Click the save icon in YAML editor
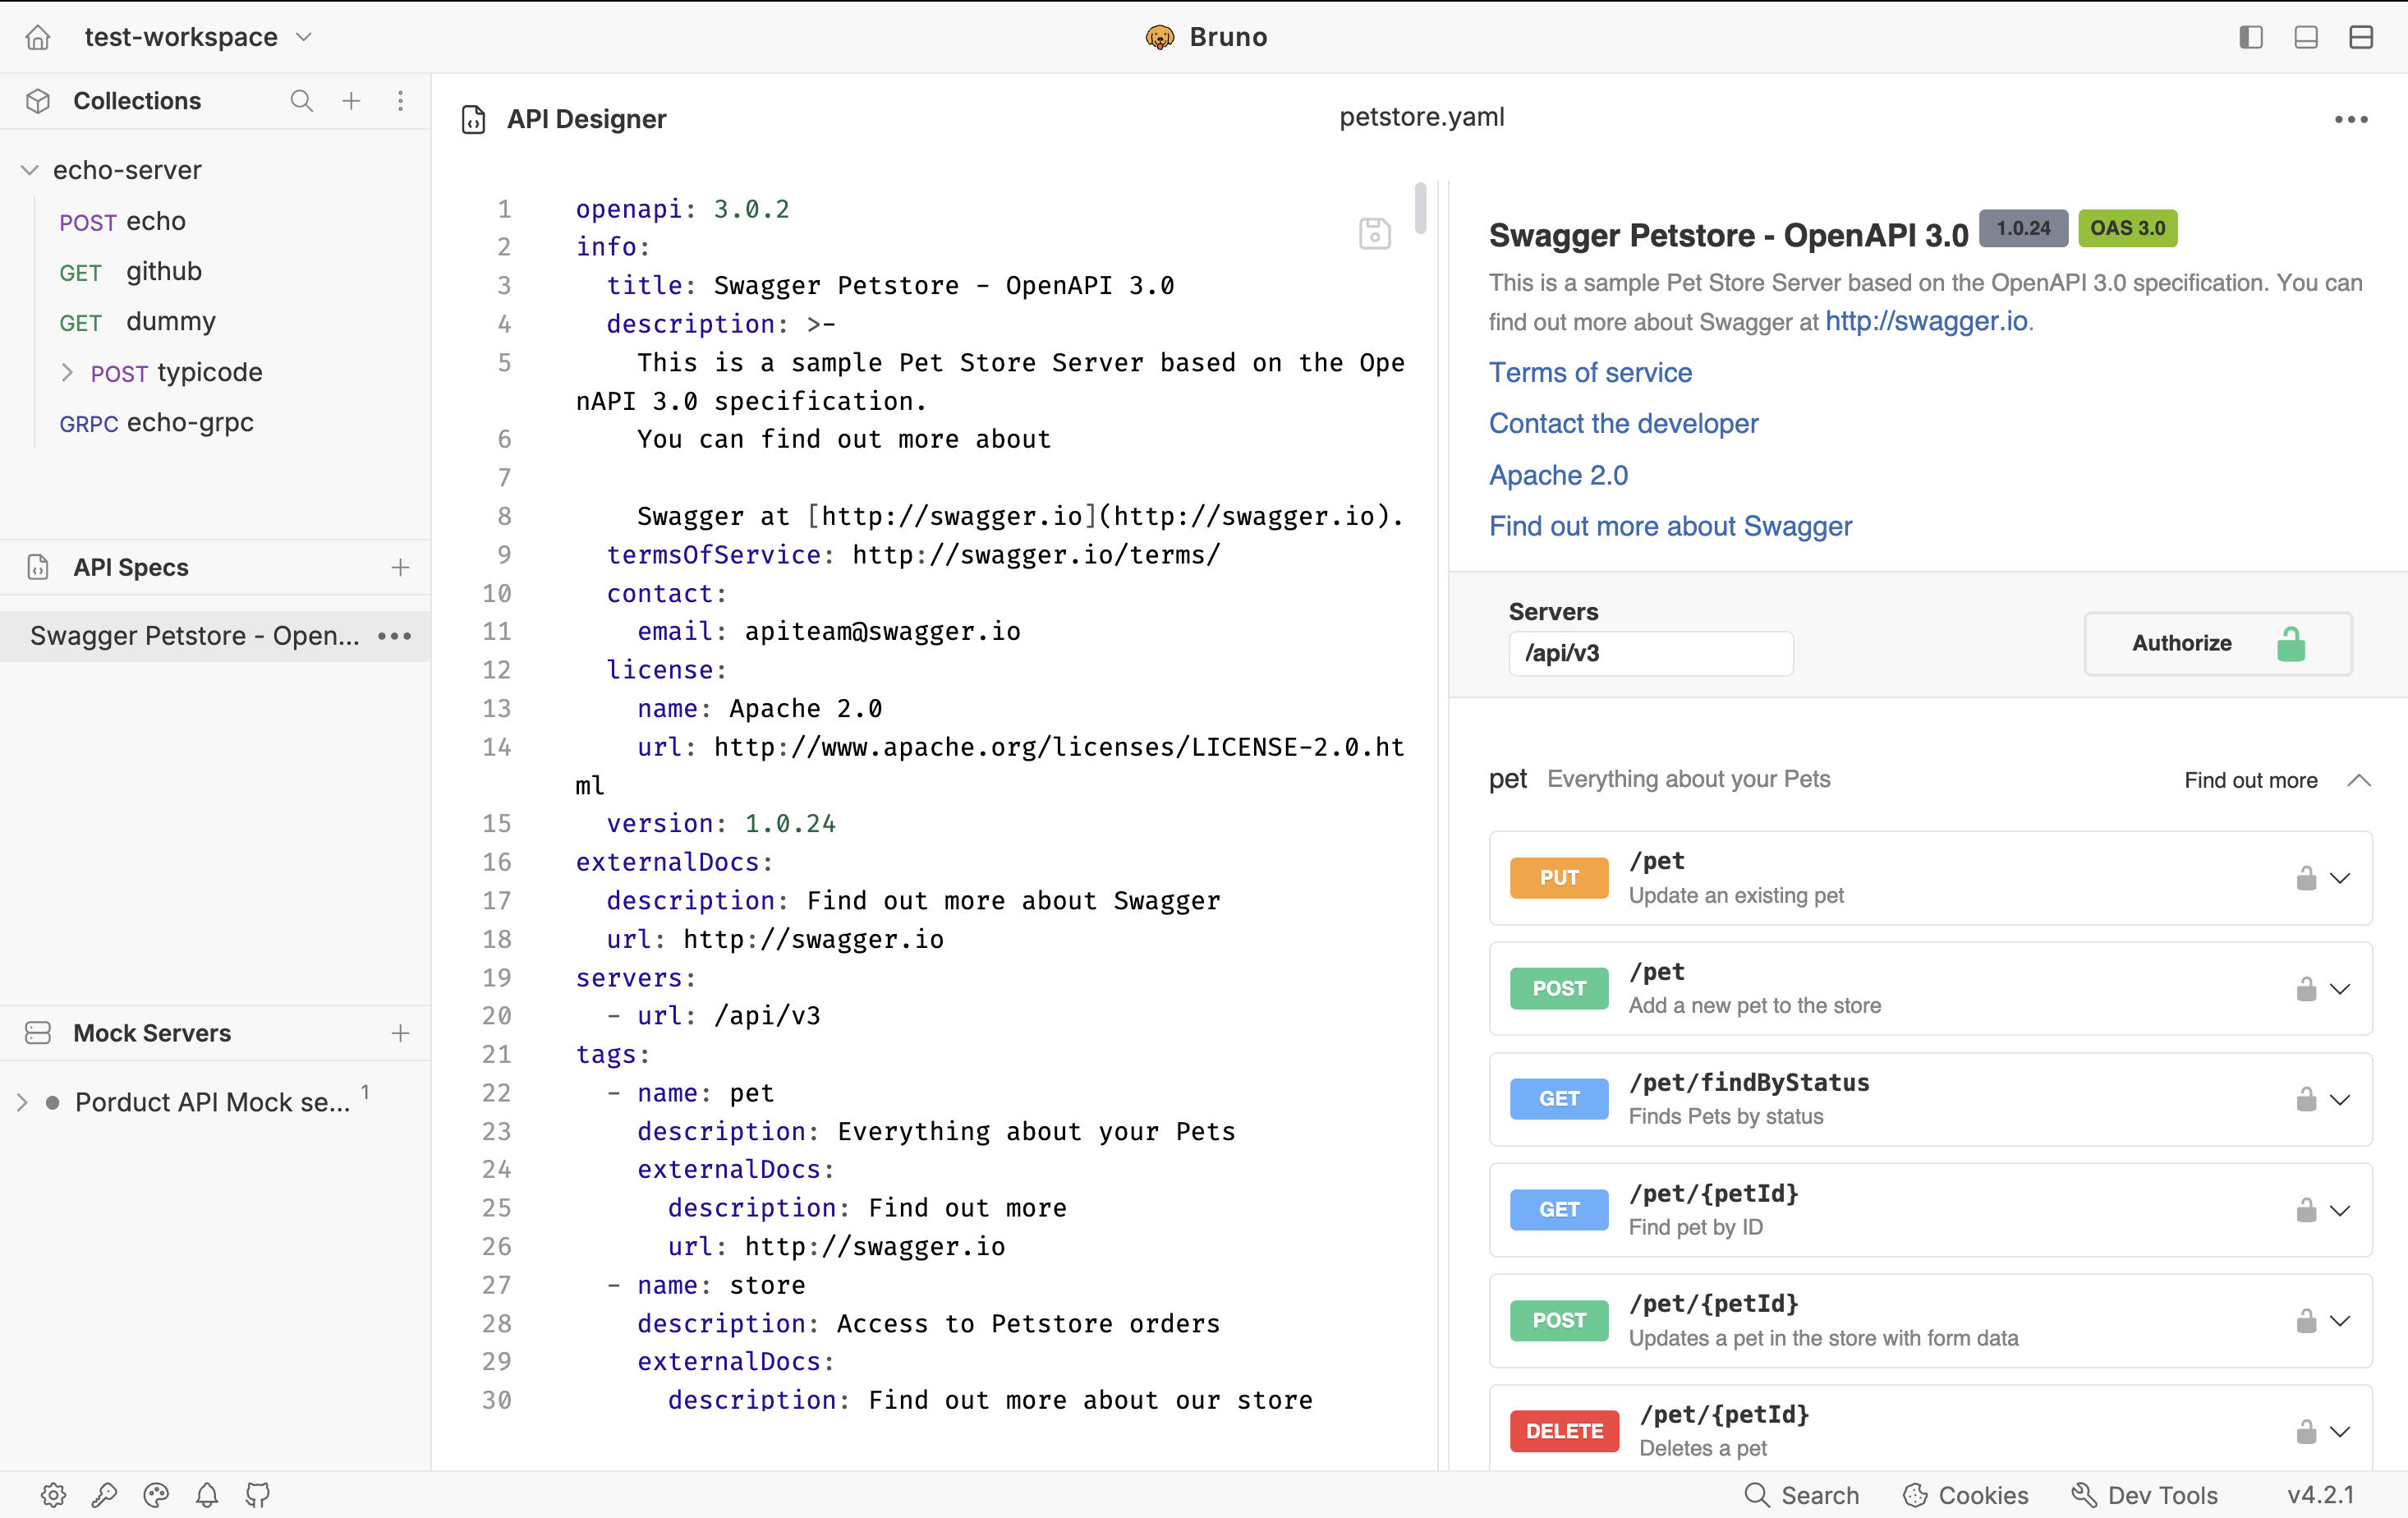2408x1518 pixels. 1374,234
